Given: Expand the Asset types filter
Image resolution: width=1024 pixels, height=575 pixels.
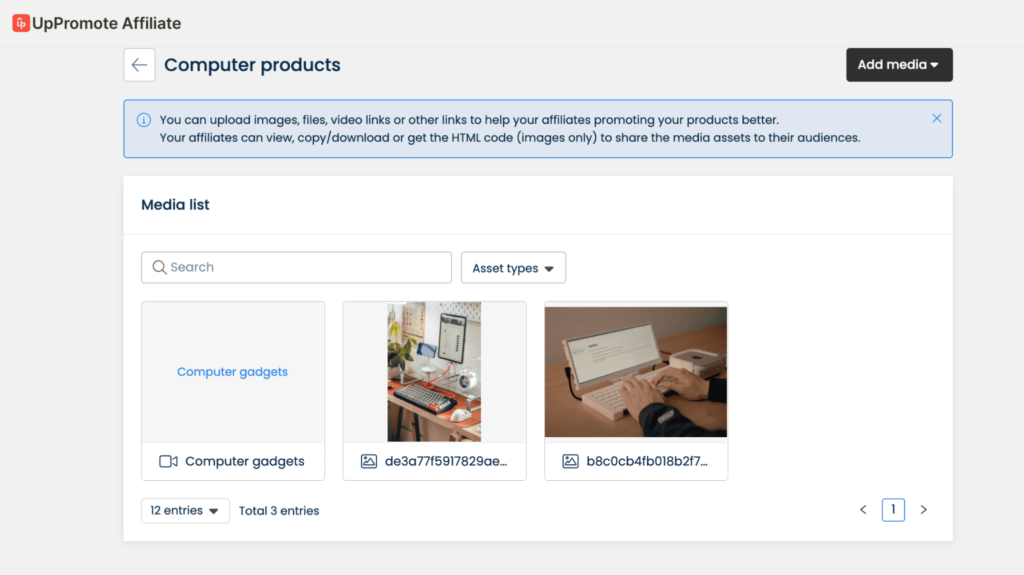Looking at the screenshot, I should [513, 268].
